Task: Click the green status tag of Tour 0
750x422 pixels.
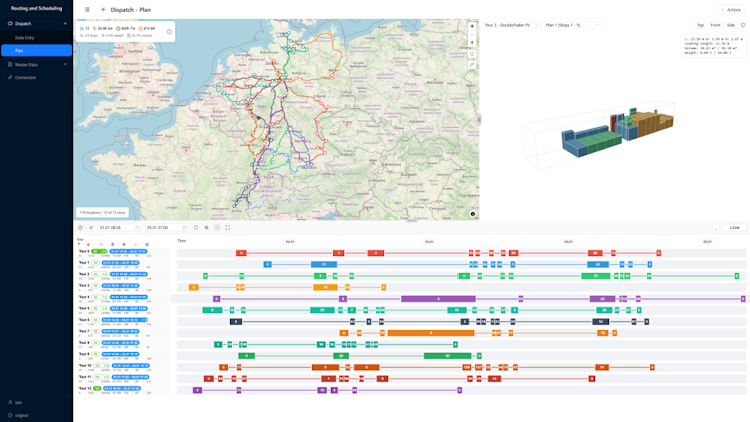Action: click(x=99, y=251)
